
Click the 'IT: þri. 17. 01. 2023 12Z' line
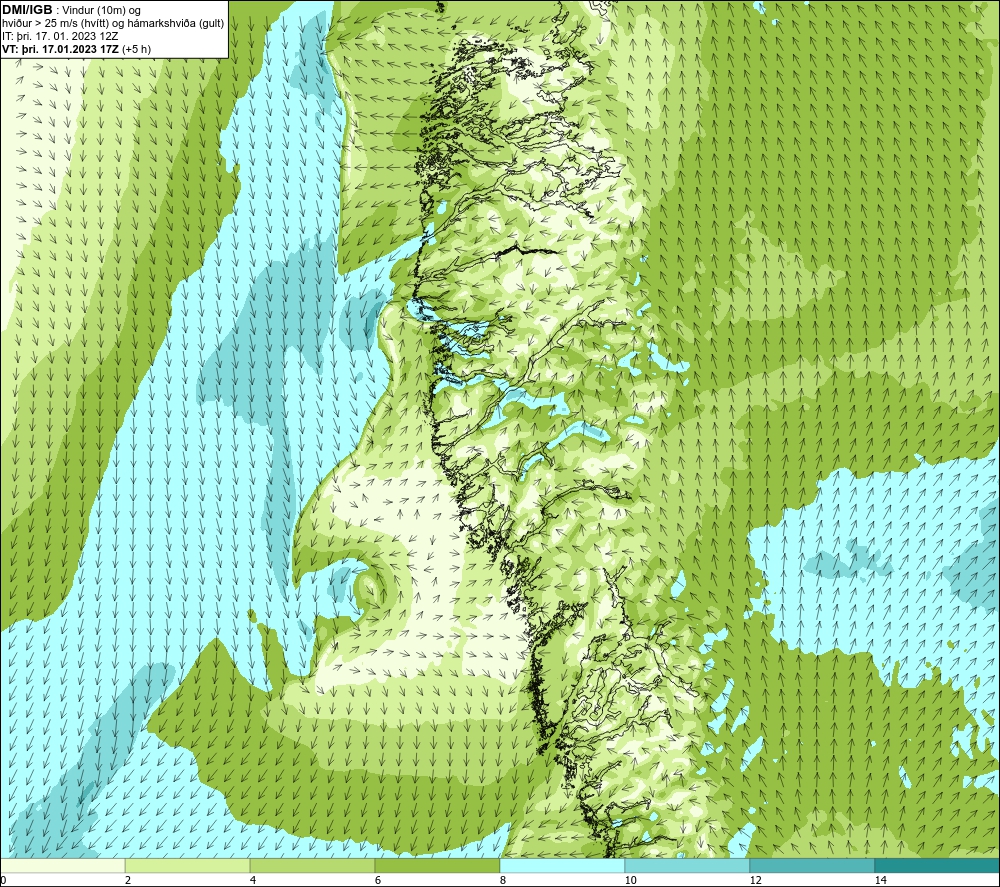pyautogui.click(x=60, y=36)
